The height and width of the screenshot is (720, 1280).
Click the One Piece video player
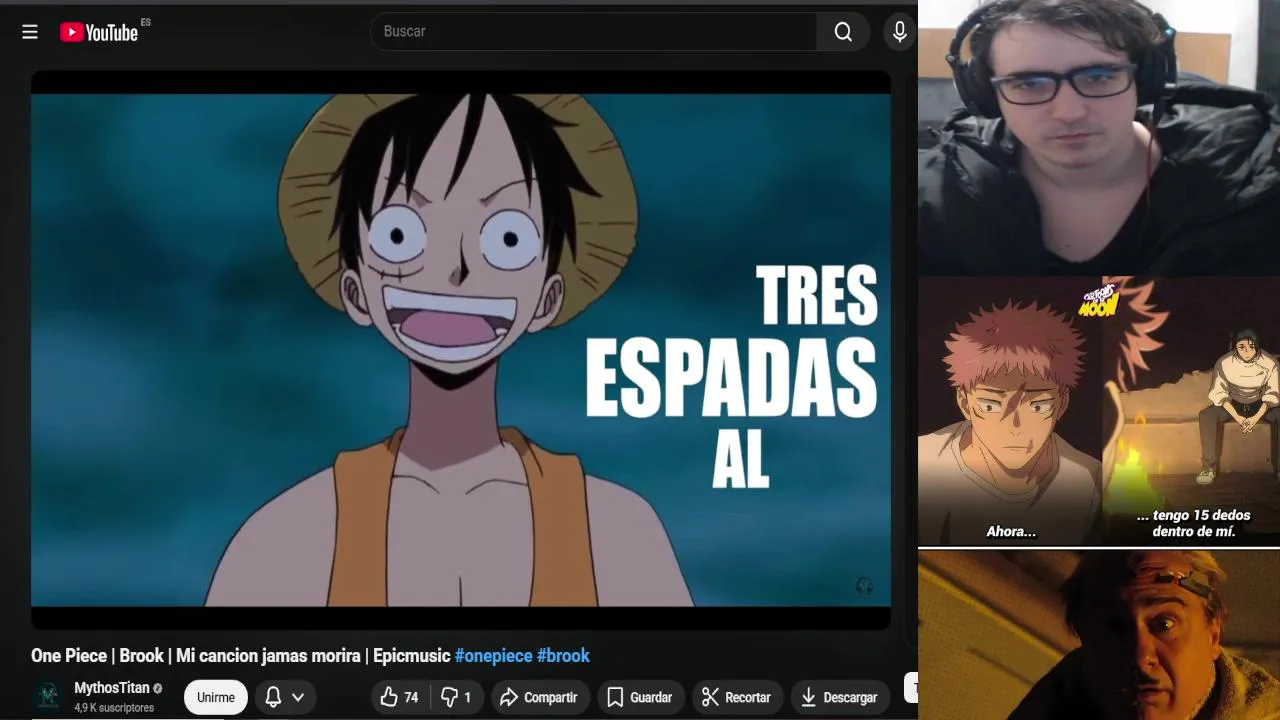point(461,350)
